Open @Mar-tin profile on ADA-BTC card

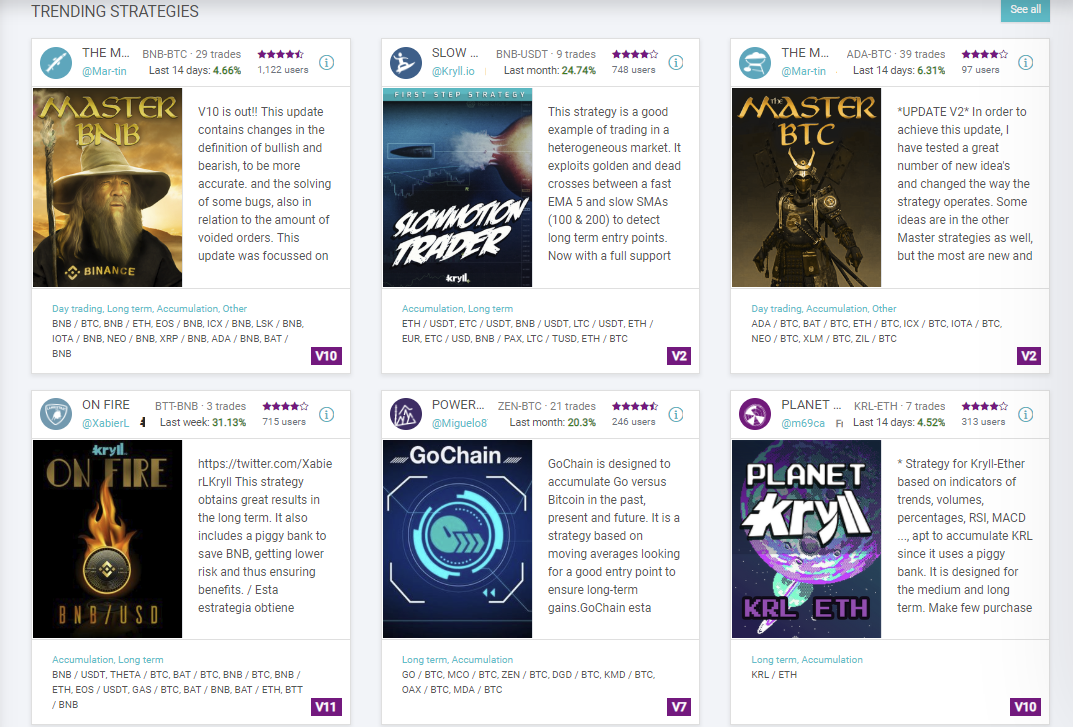tap(803, 71)
